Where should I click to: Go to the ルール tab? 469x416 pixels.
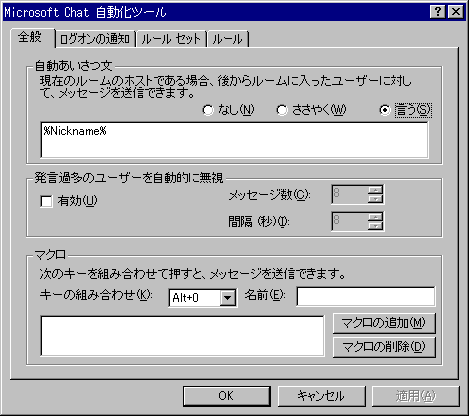tap(228, 39)
